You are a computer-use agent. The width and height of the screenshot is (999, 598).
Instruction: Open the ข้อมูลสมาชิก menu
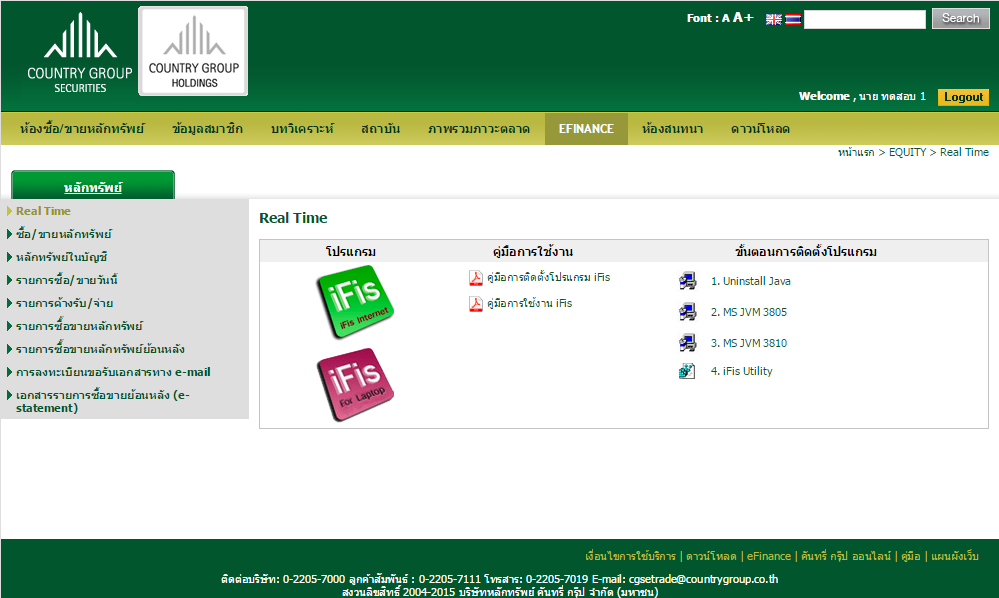tap(207, 129)
